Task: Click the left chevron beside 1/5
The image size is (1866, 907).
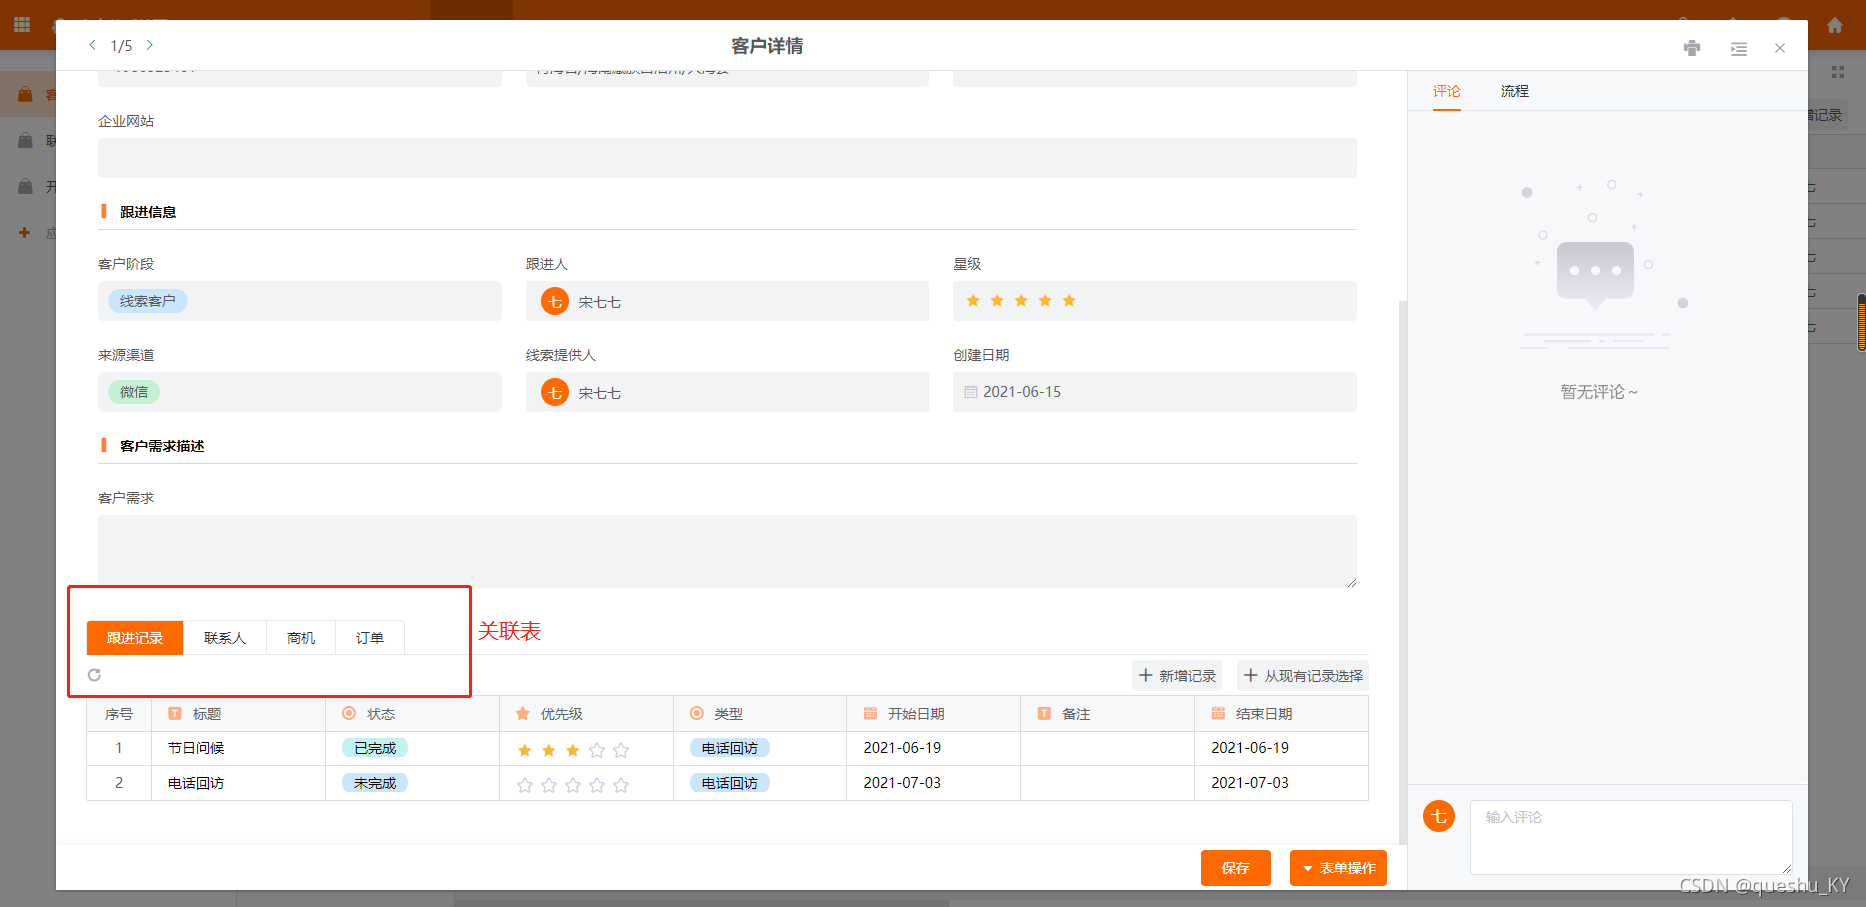Action: [92, 45]
